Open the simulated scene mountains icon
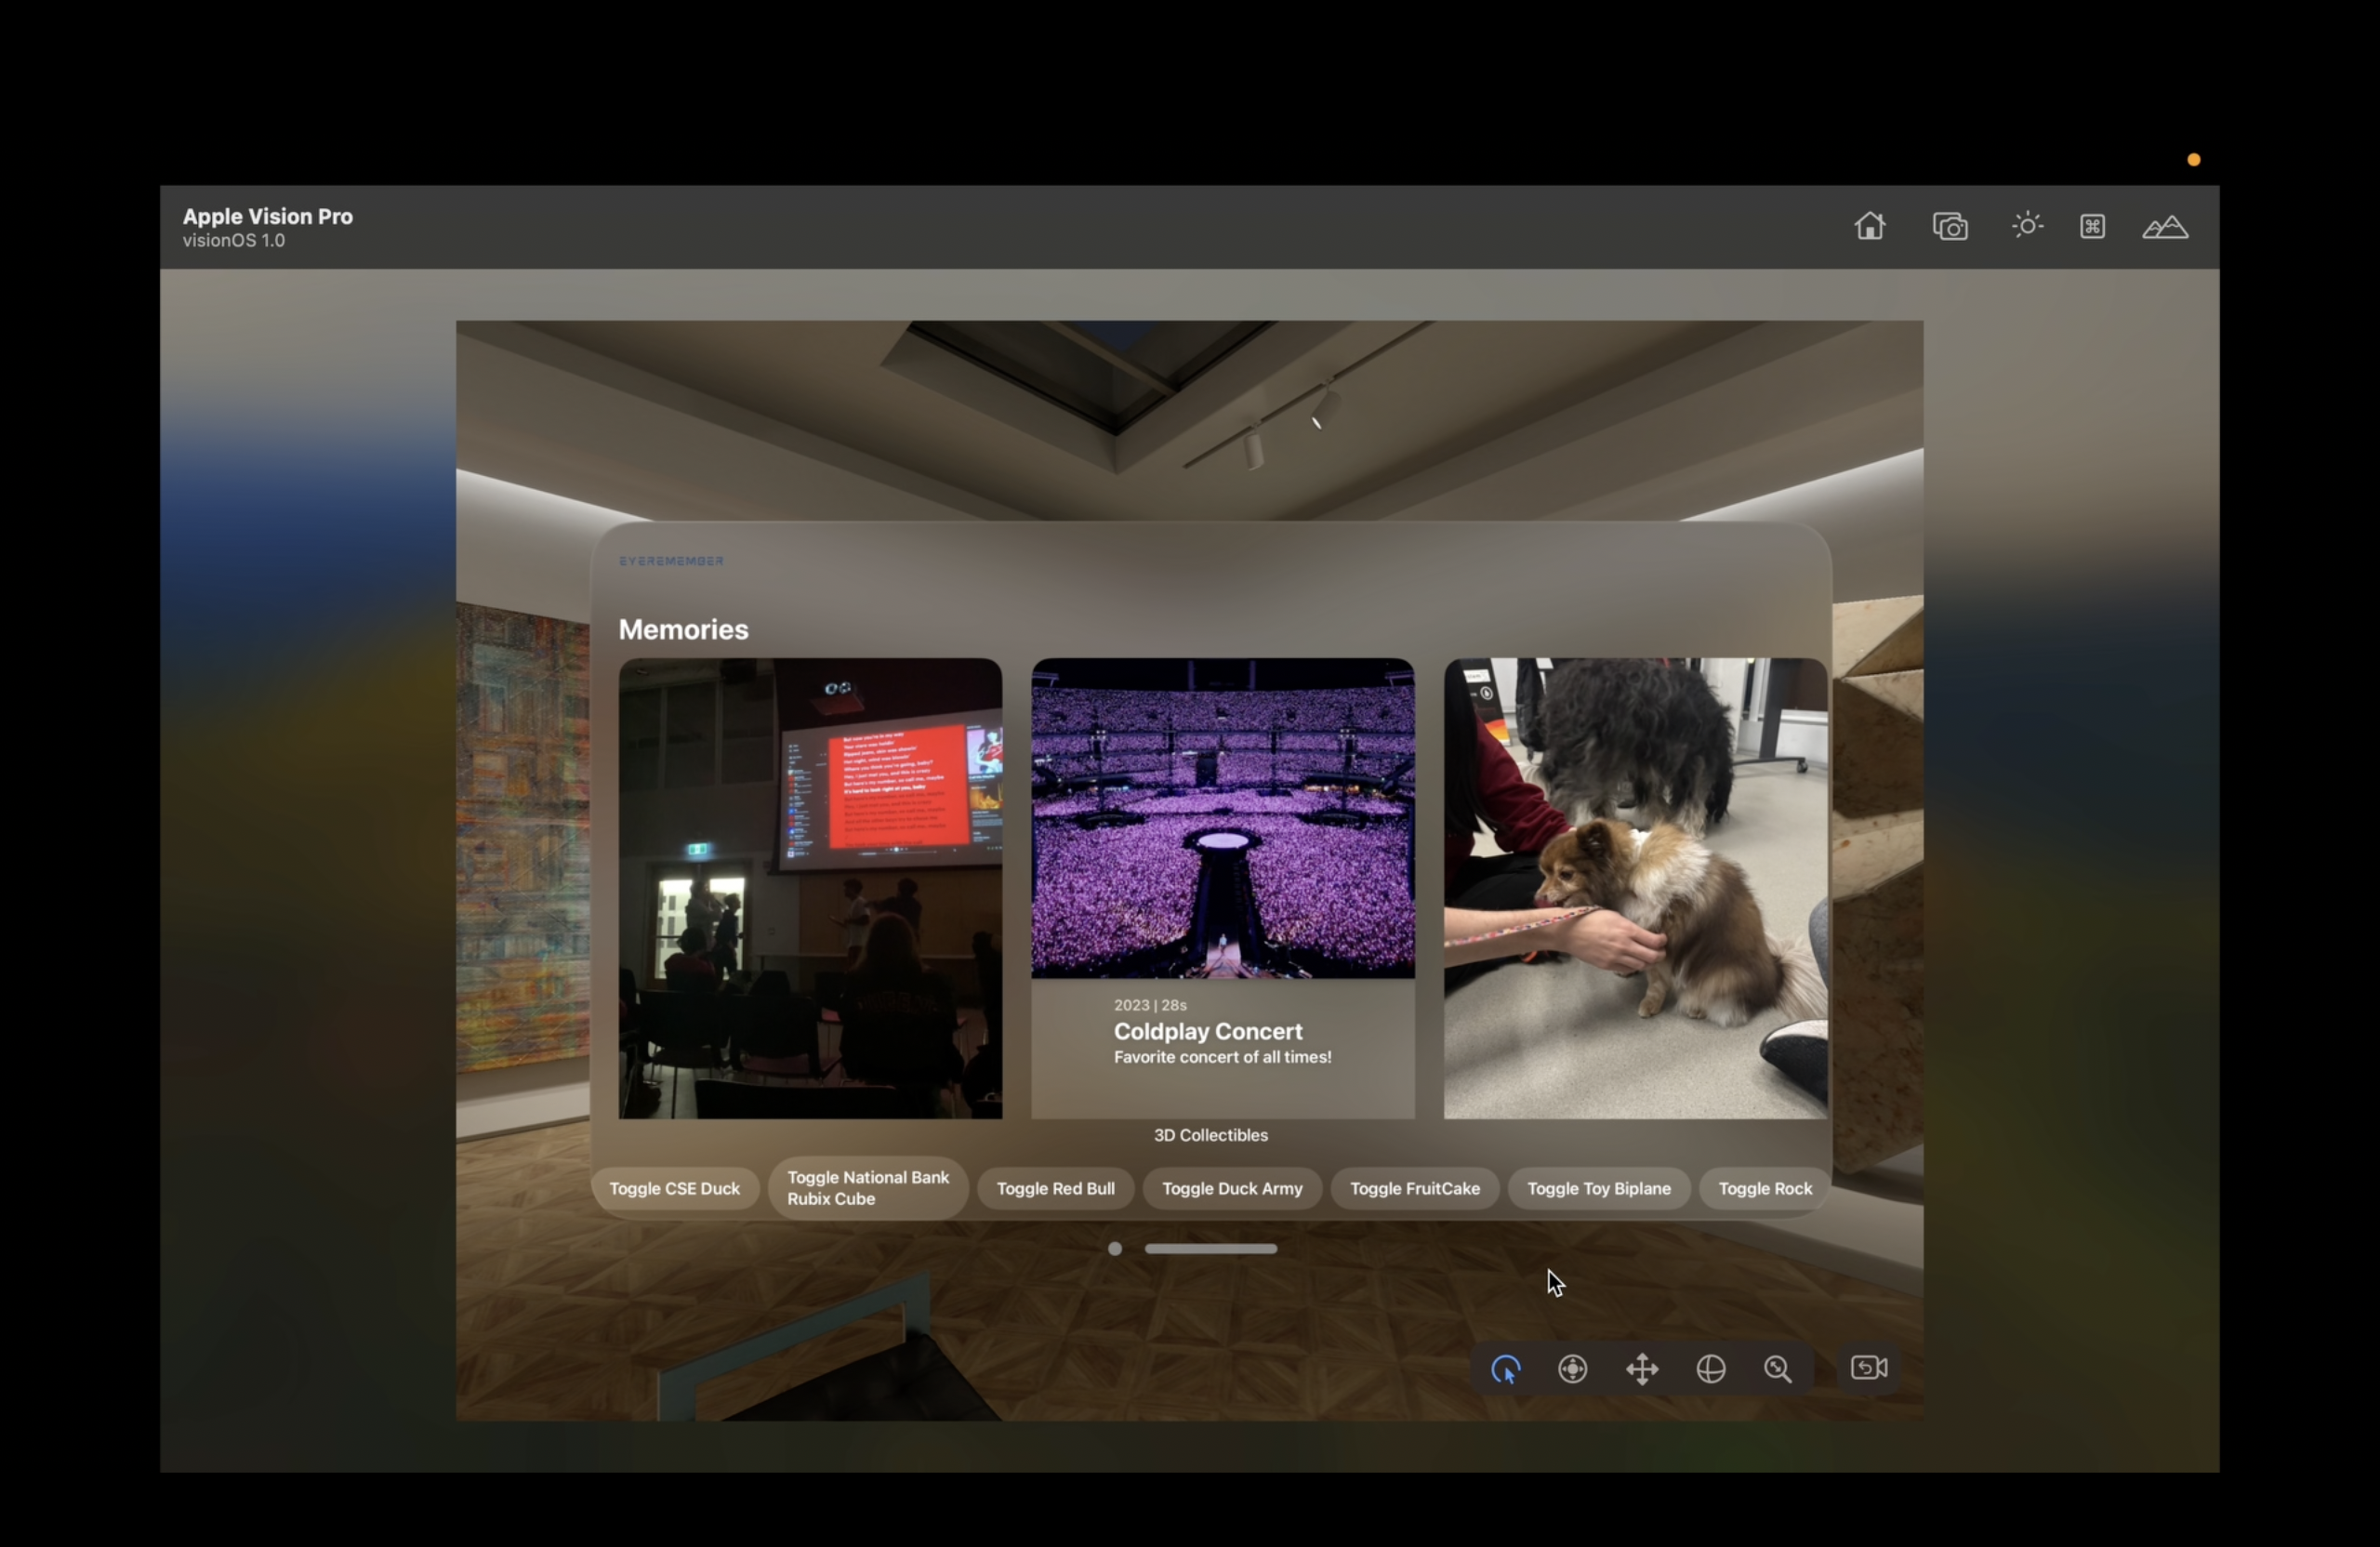2380x1547 pixels. tap(2164, 228)
